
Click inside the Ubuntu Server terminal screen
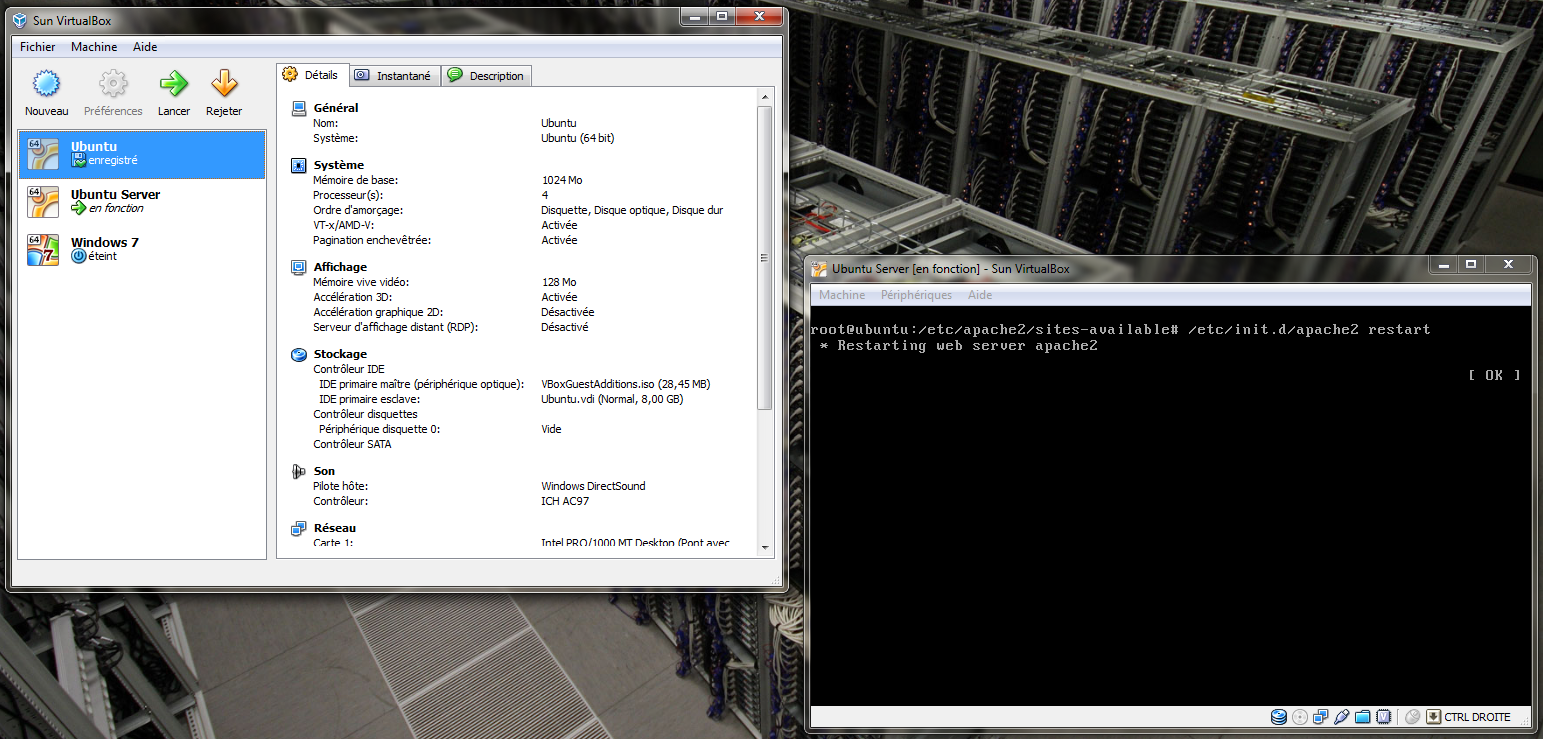[1170, 505]
